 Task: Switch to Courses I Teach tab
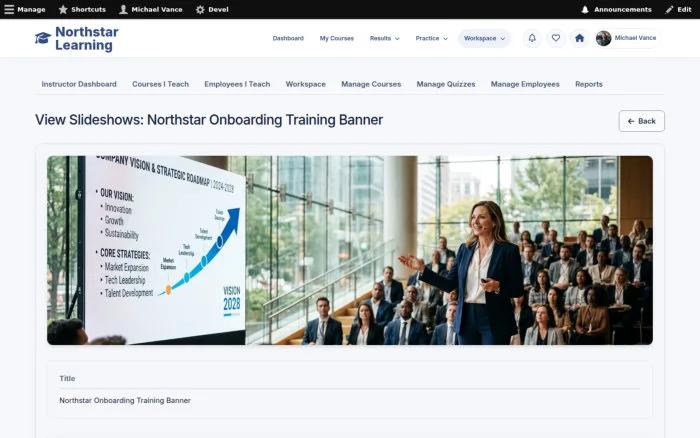point(160,84)
